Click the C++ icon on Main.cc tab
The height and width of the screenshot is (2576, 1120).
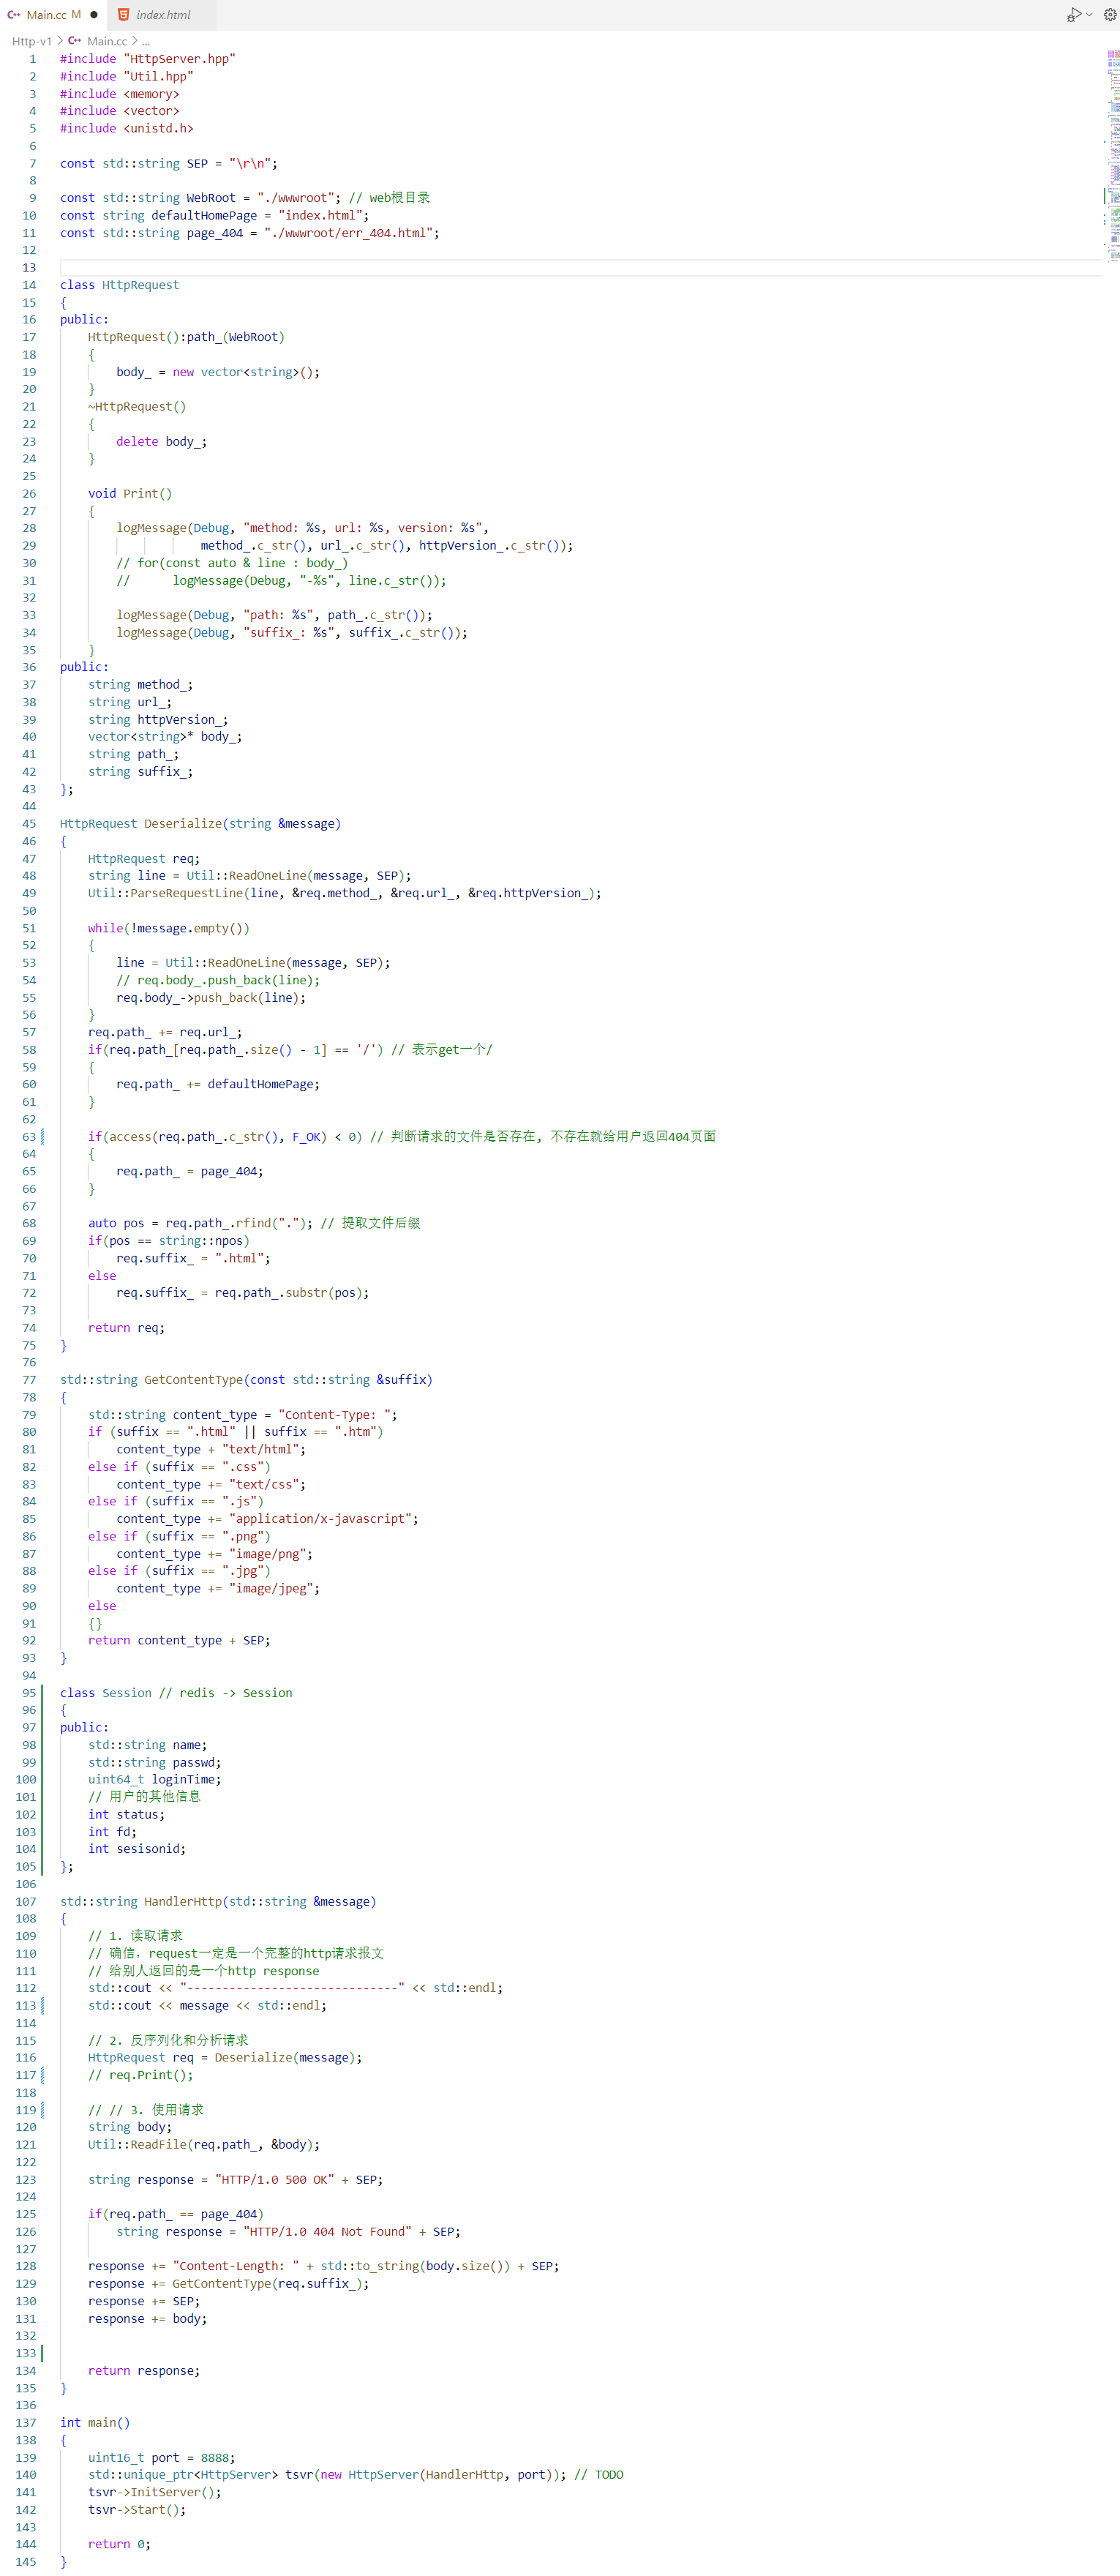pyautogui.click(x=14, y=15)
